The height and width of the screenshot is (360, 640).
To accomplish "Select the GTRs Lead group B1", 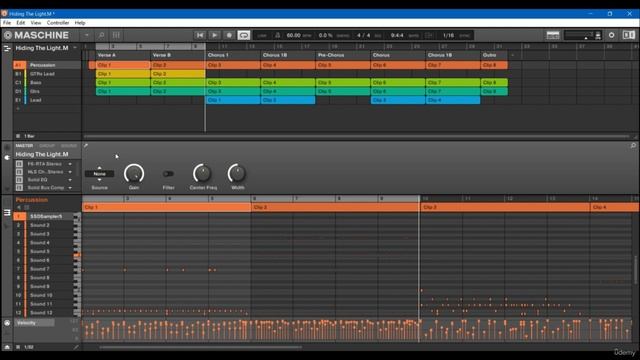I will (47, 74).
